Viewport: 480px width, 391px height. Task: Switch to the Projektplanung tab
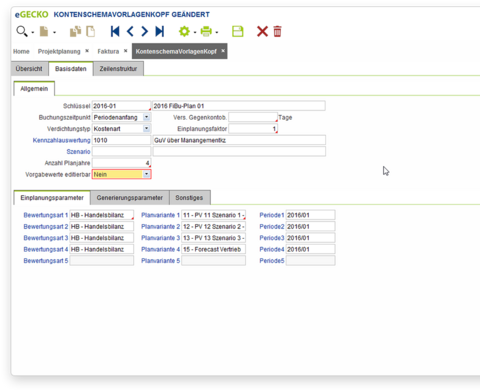(59, 51)
